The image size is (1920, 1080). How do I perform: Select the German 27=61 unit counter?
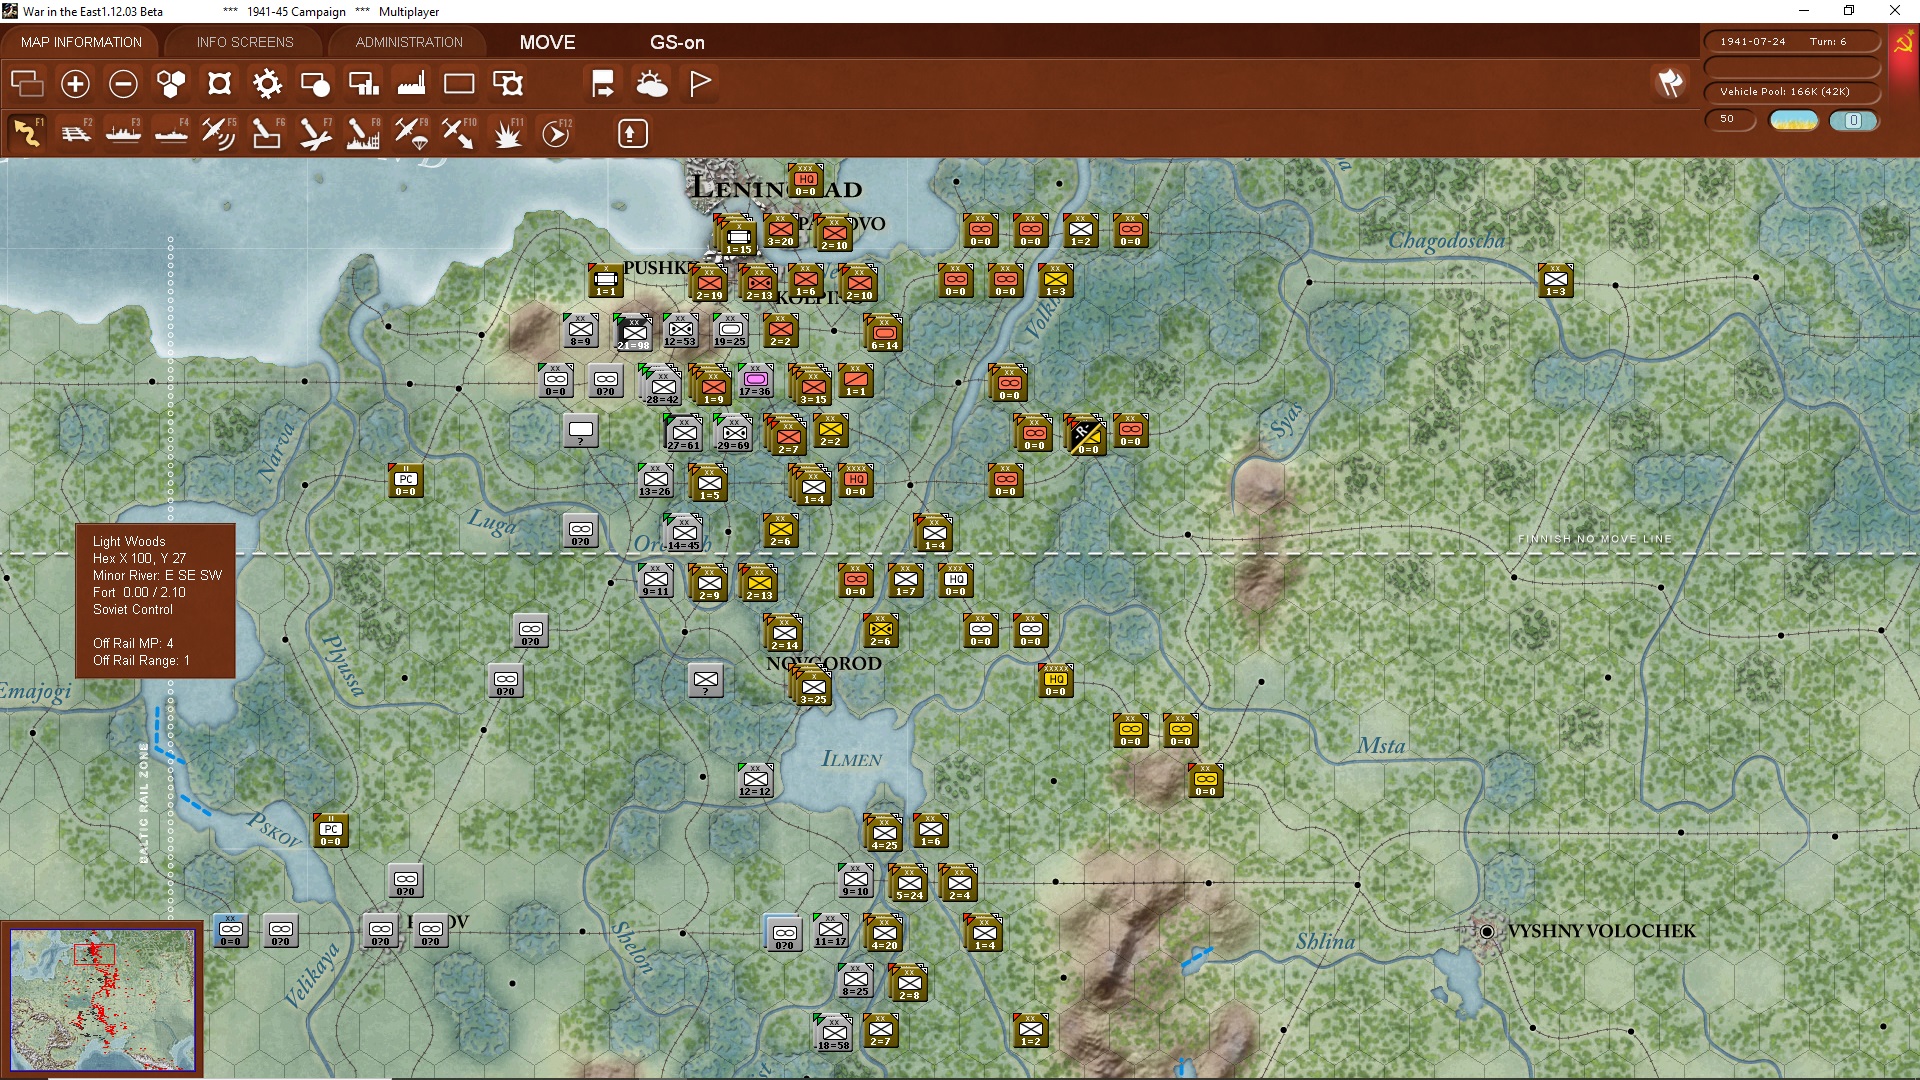point(683,433)
